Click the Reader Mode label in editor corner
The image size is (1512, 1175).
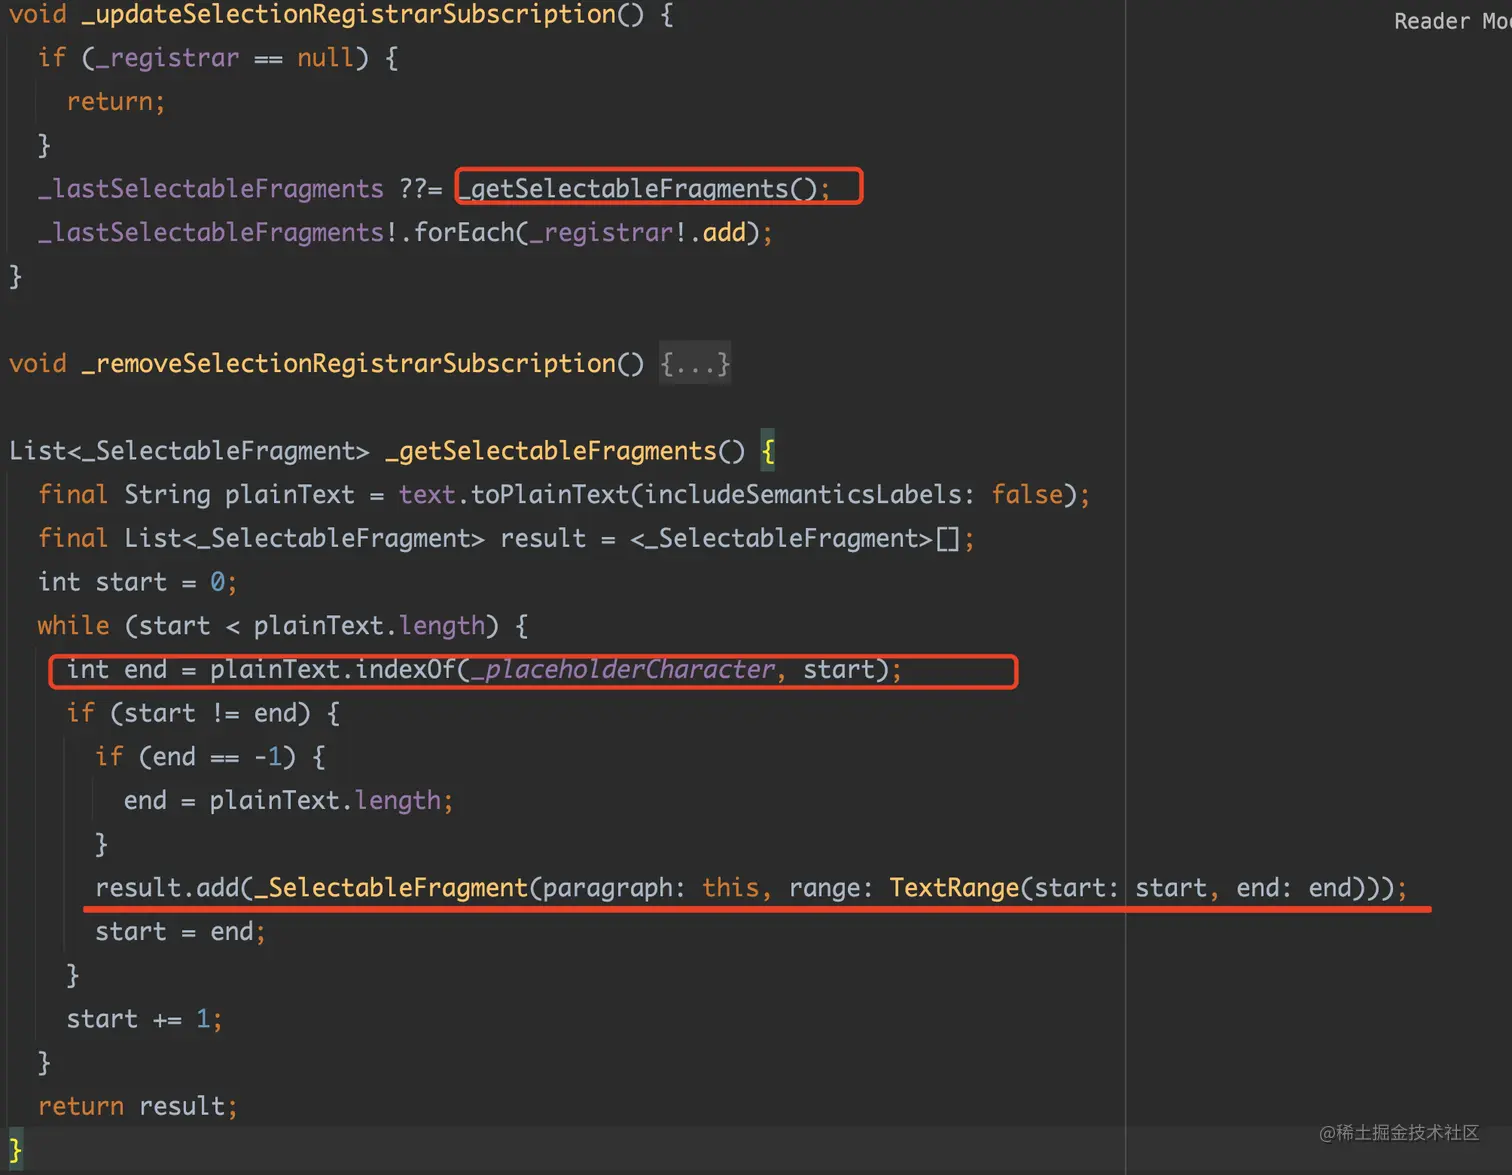tap(1452, 21)
